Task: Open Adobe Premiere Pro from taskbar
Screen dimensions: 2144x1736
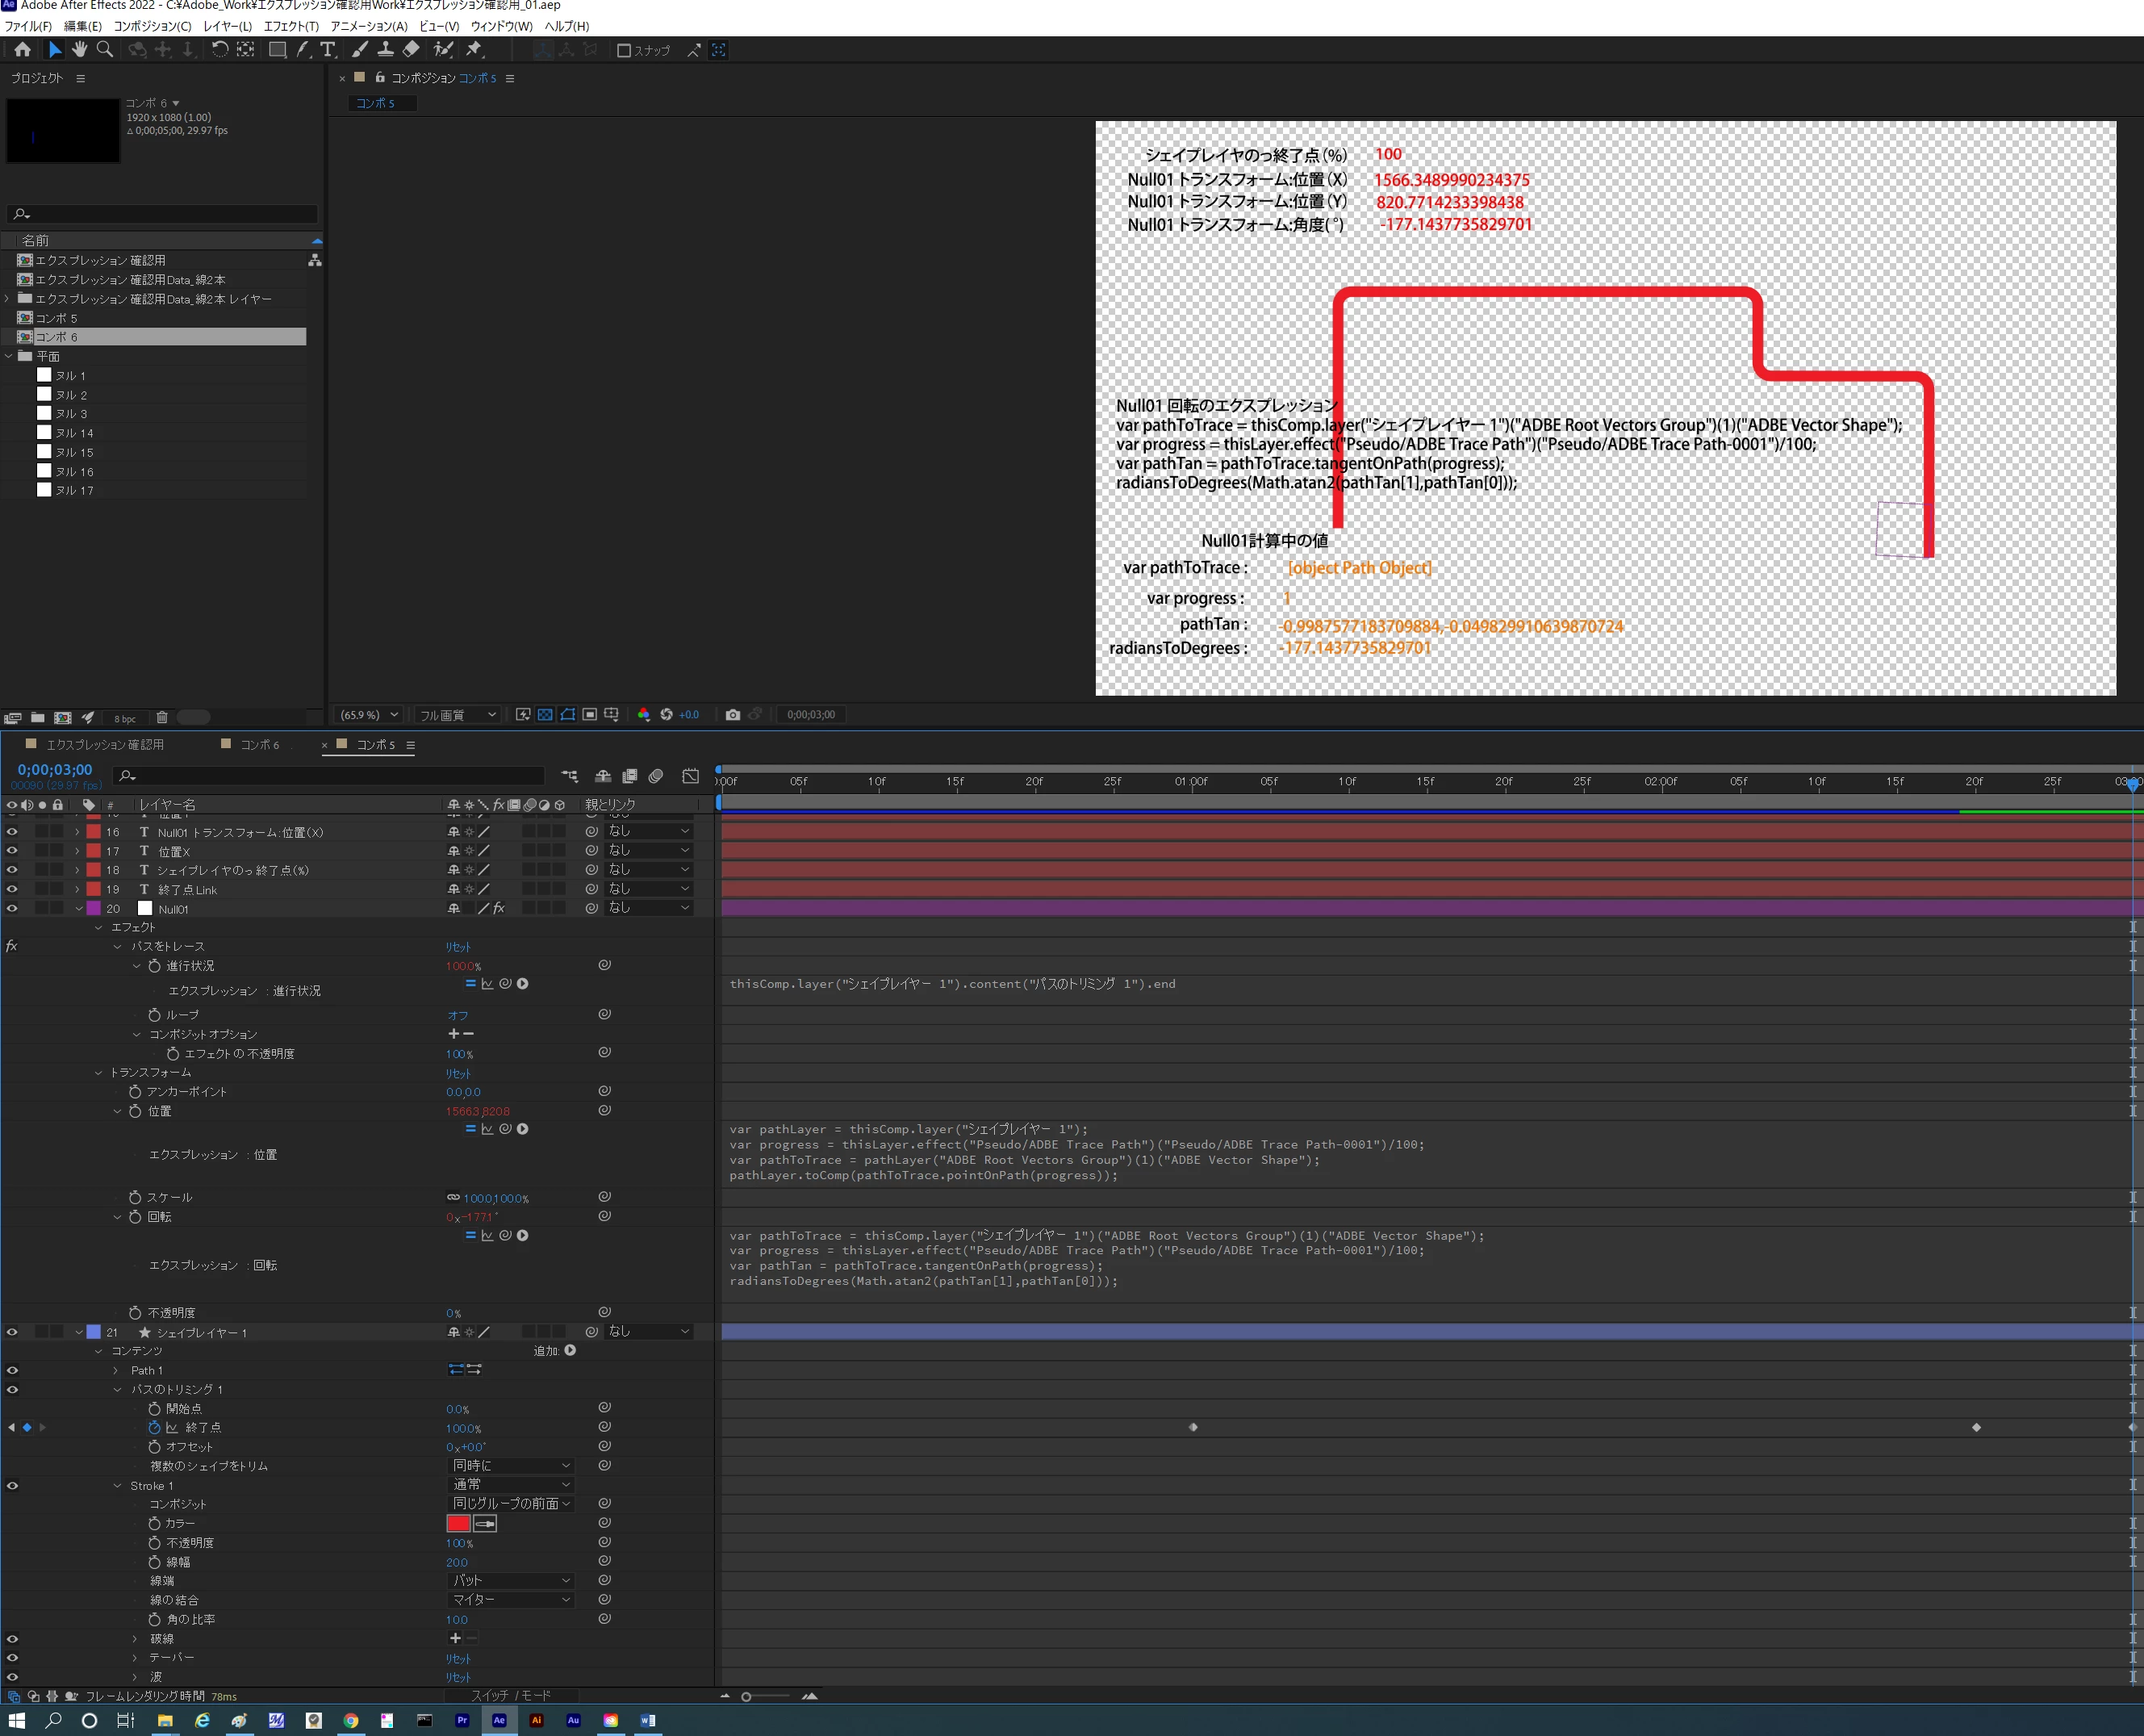Action: (x=461, y=1720)
